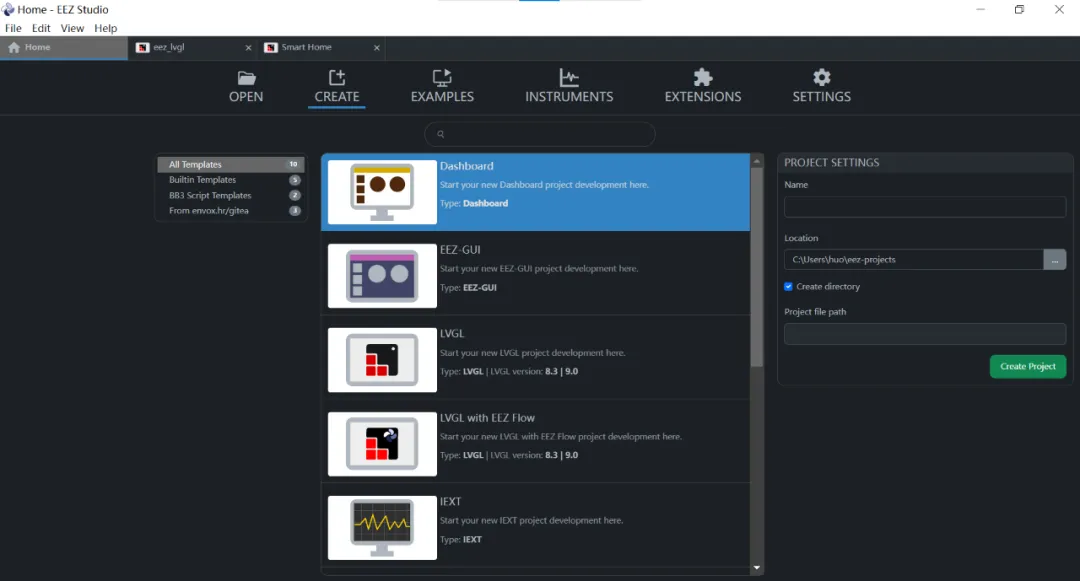
Task: Click the project Name input field
Action: click(924, 207)
